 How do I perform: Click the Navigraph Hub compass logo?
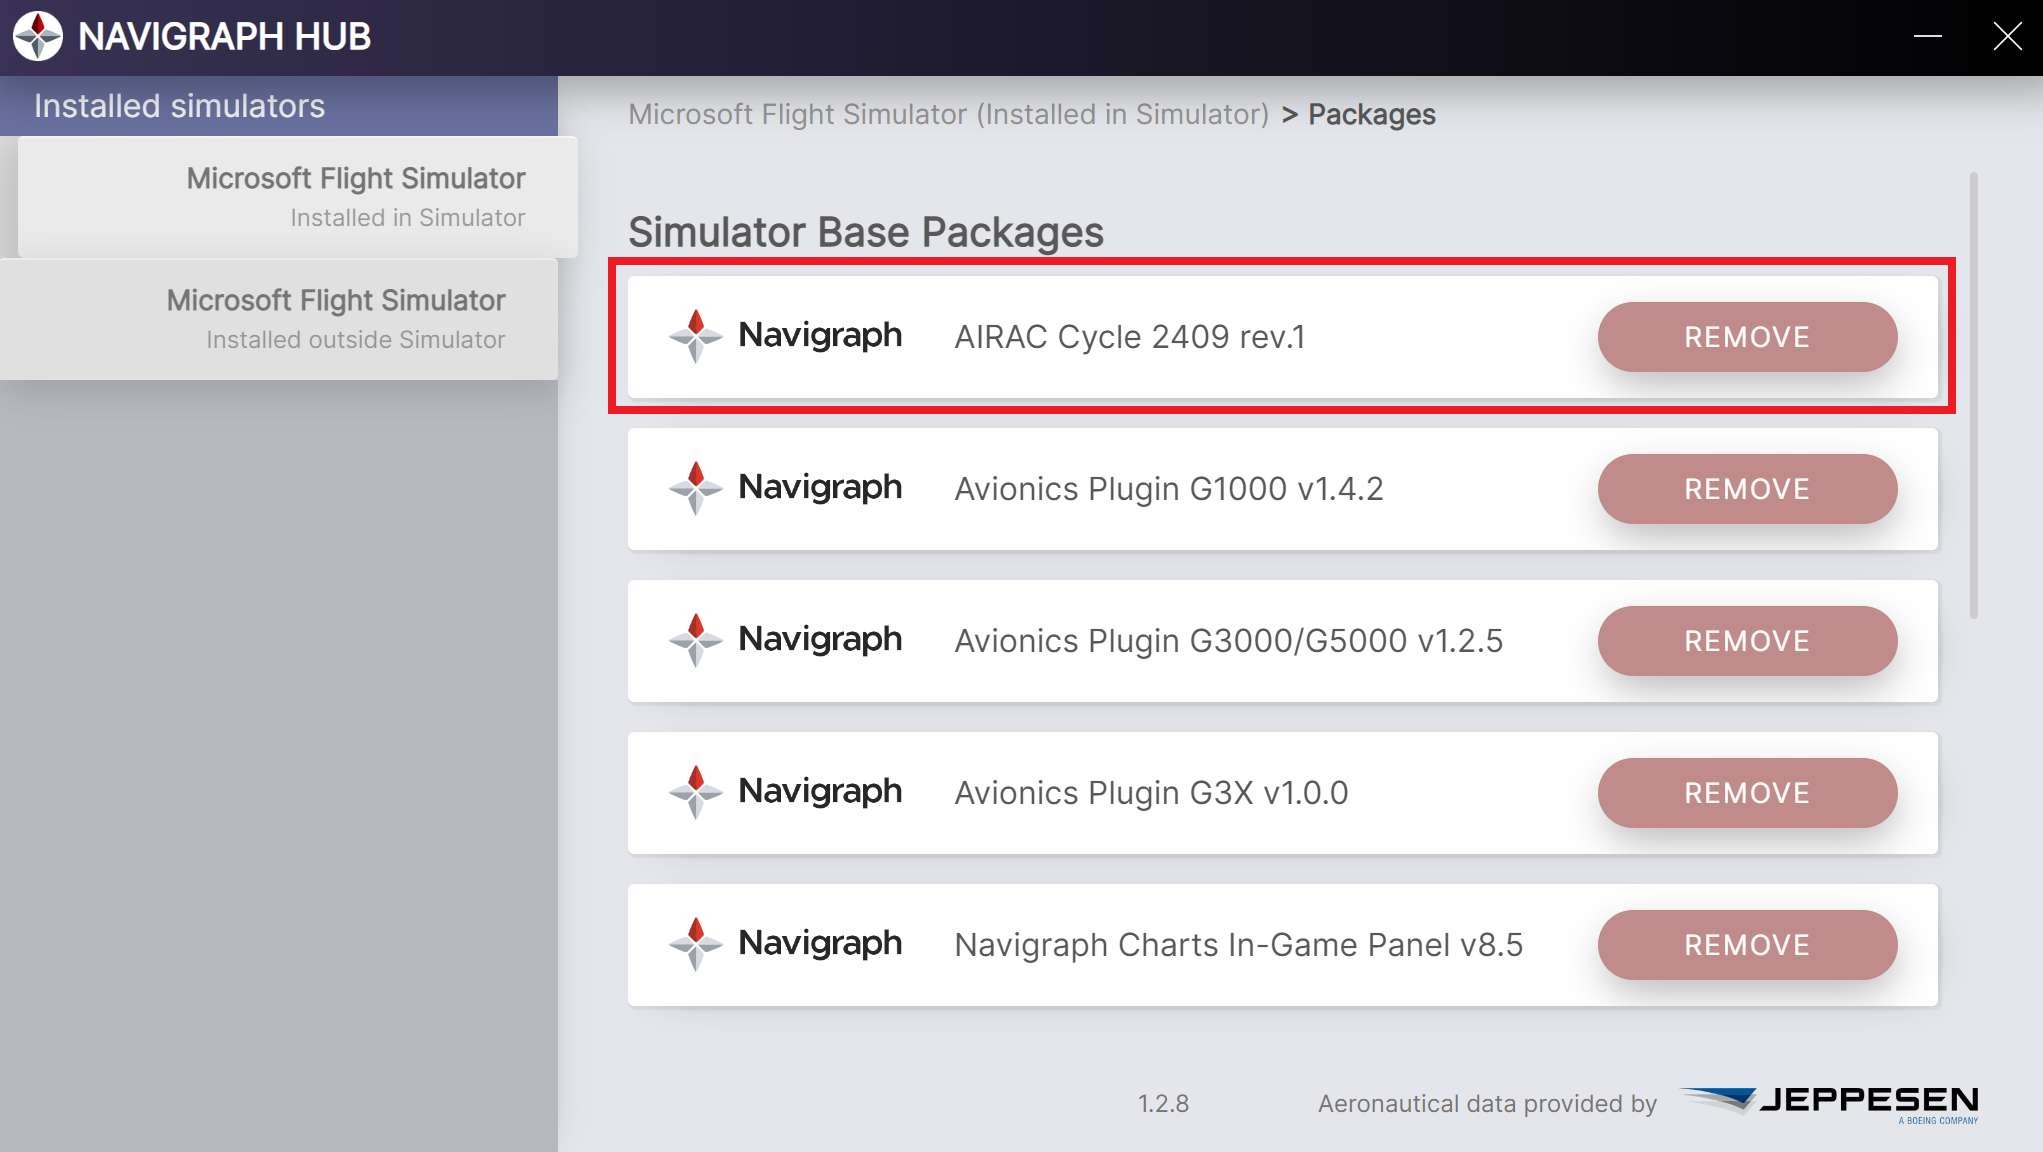(38, 36)
